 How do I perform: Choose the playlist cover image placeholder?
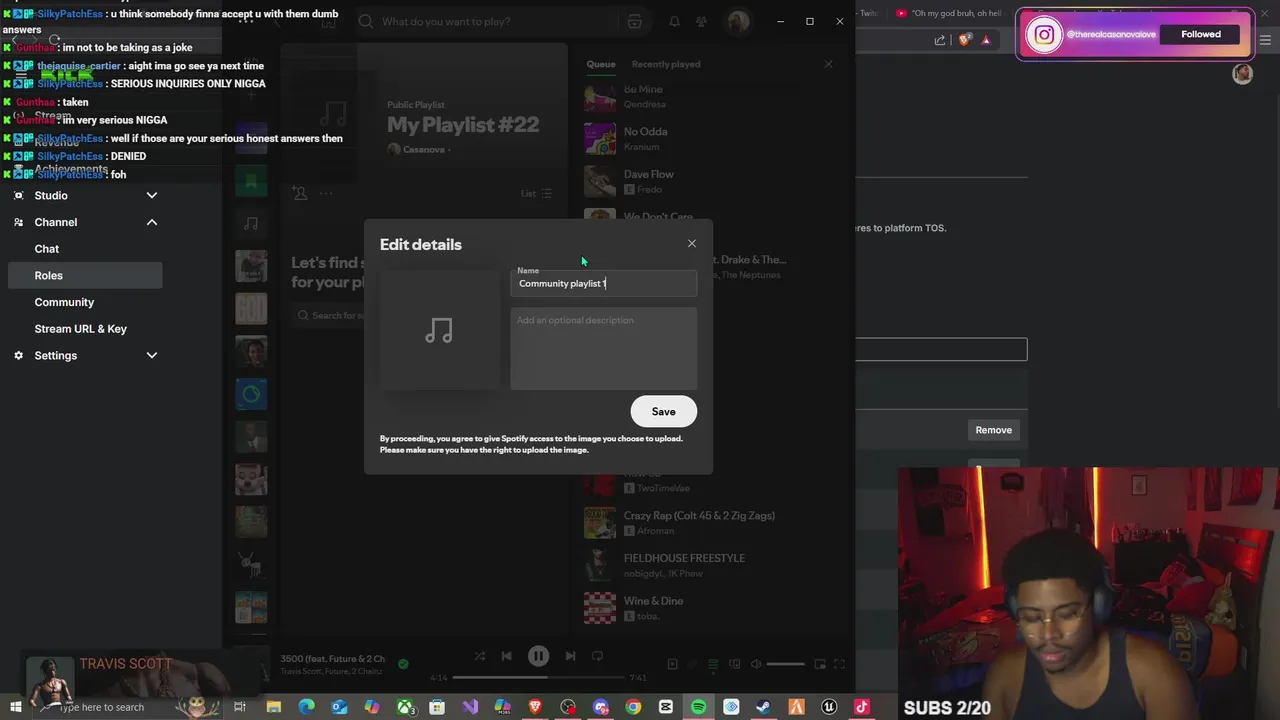[x=439, y=330]
